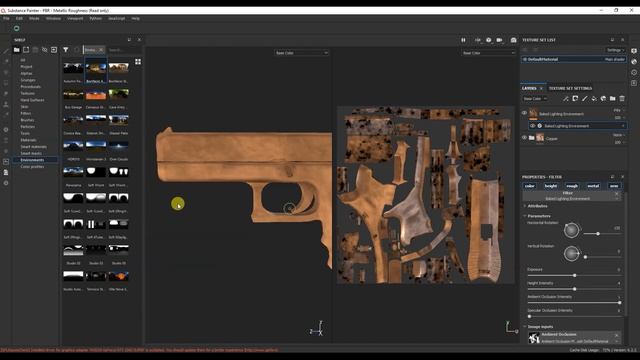
Task: Select the Bus Garage environment thumbnail
Action: click(73, 96)
